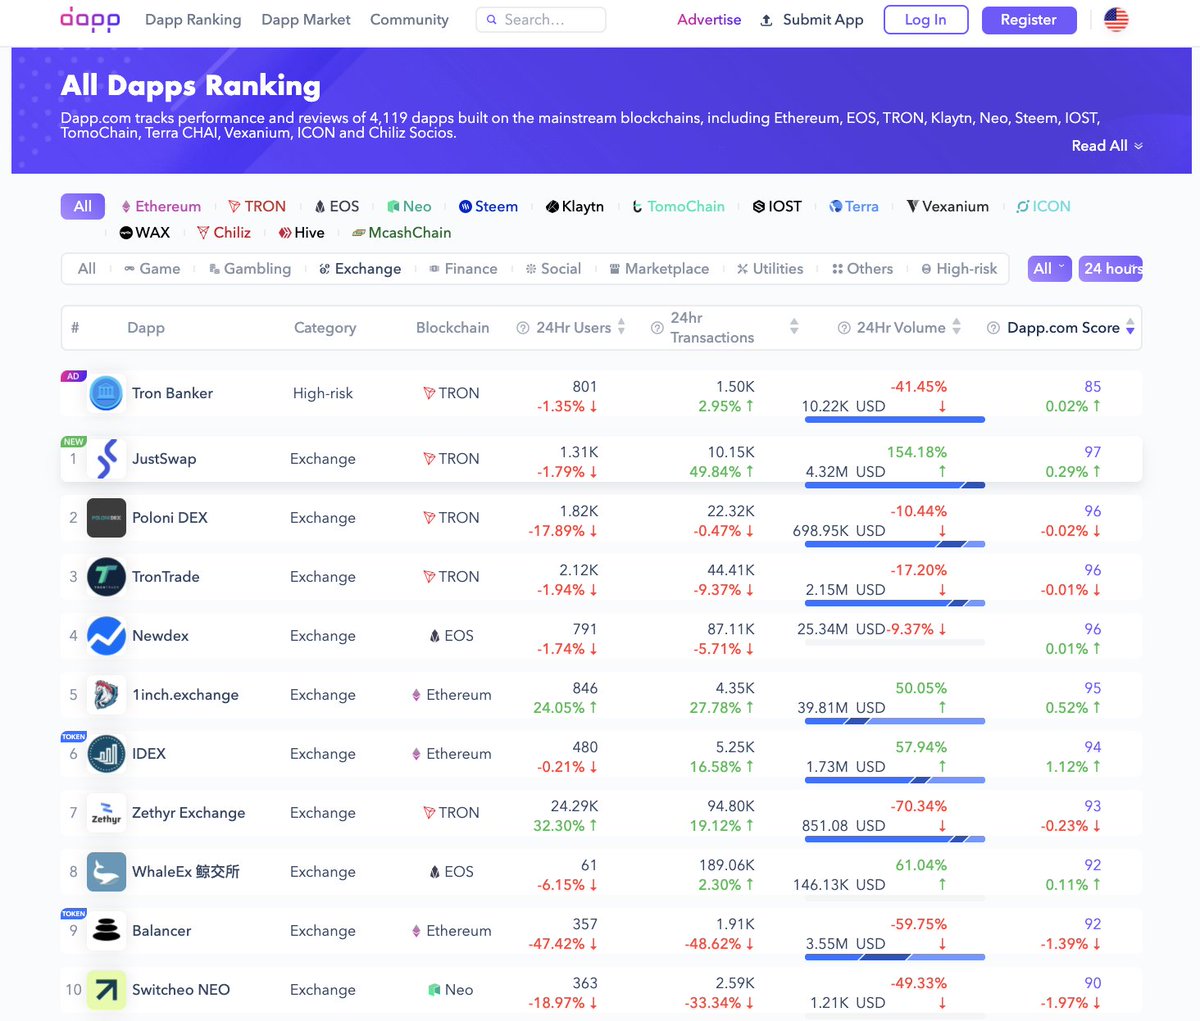Viewport: 1200px width, 1021px height.
Task: Open Dapp Market in the navbar
Action: [x=306, y=19]
